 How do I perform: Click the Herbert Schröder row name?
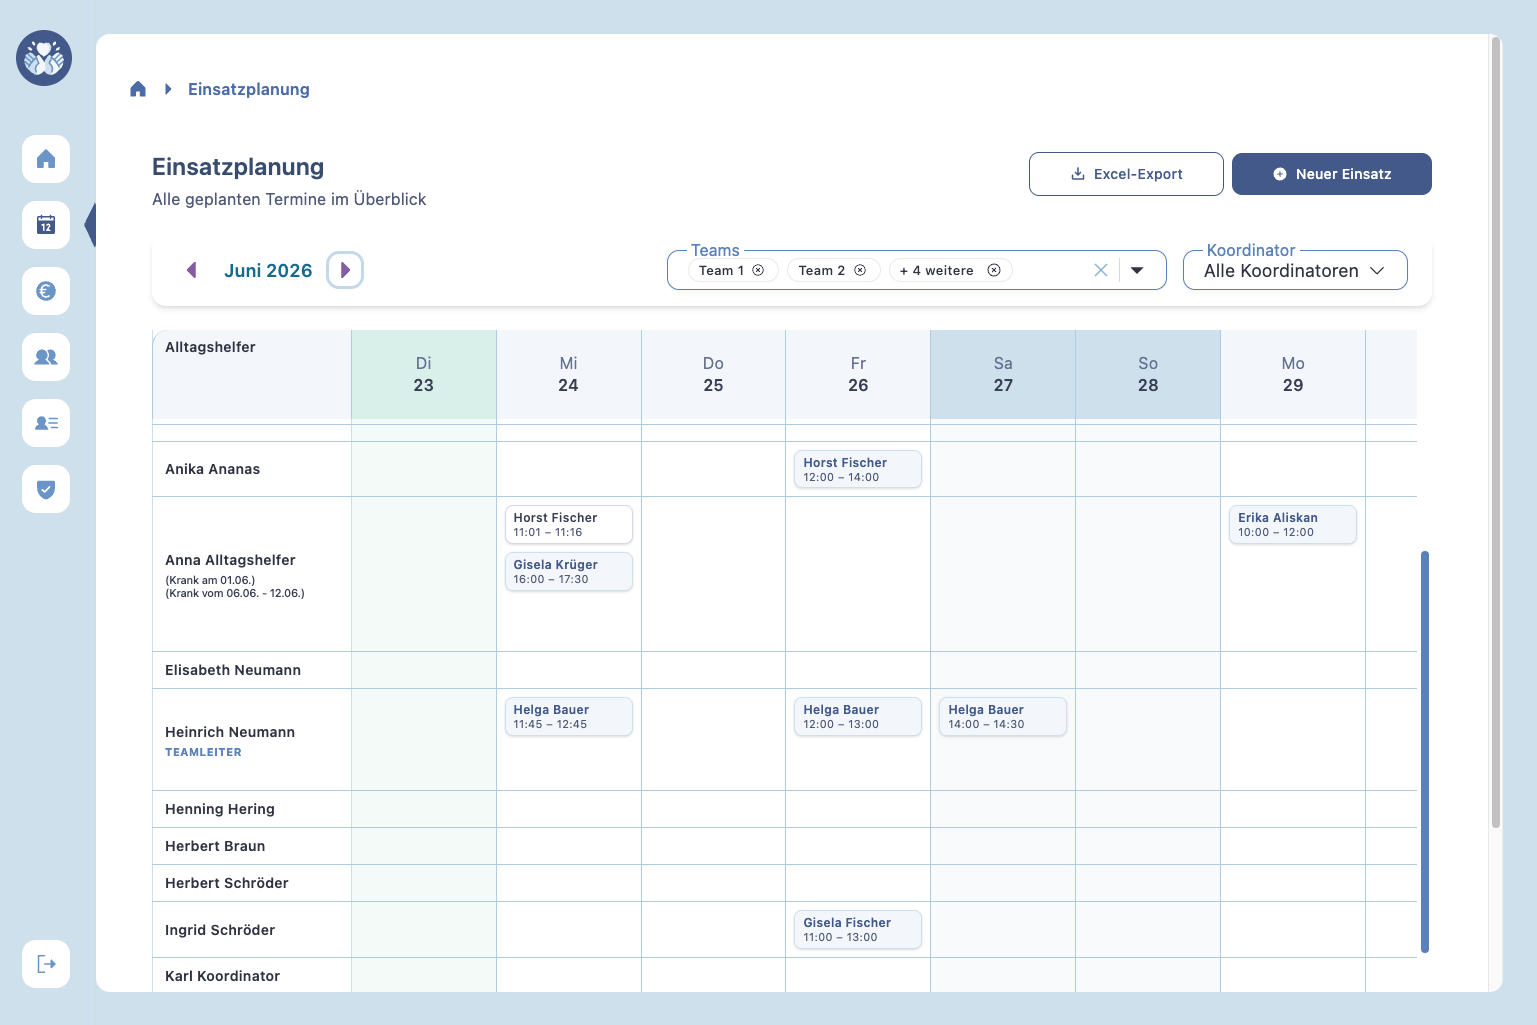pos(227,883)
